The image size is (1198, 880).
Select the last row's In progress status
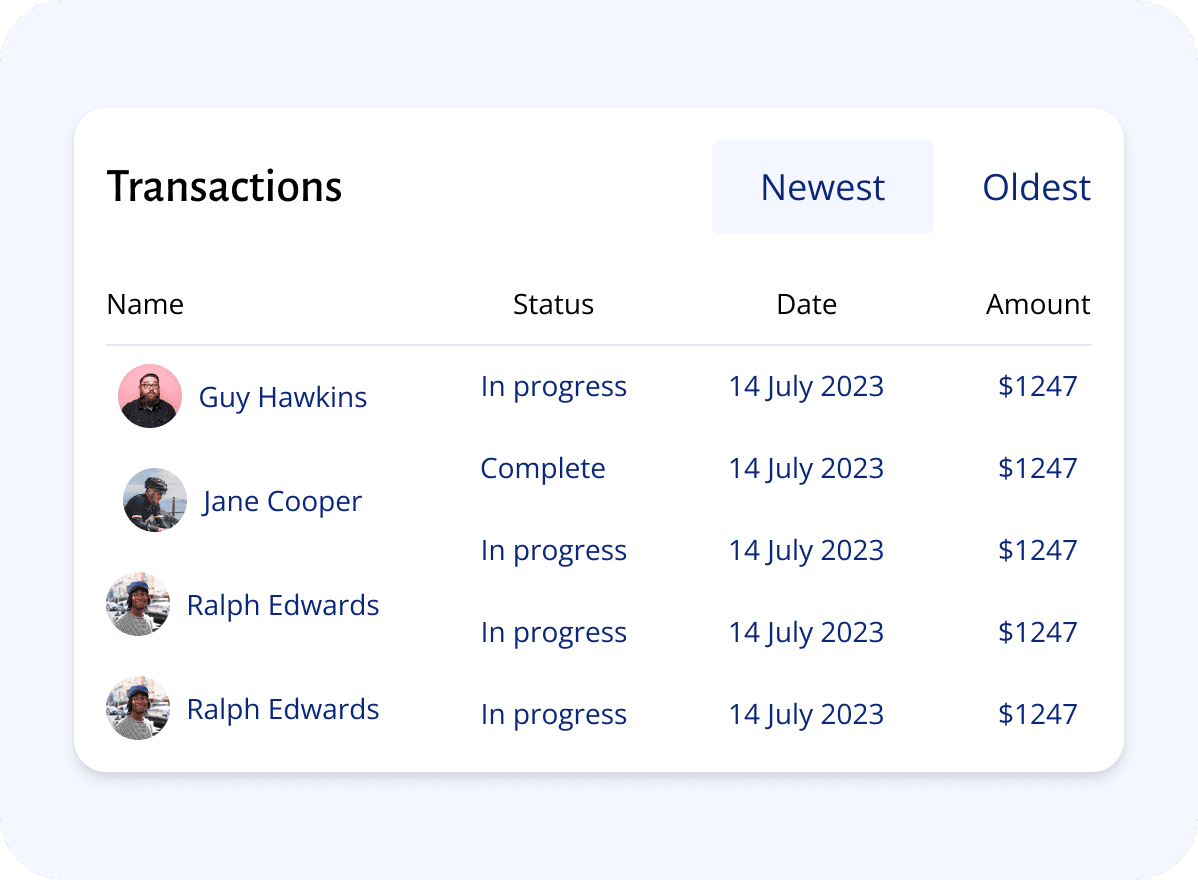pyautogui.click(x=554, y=714)
